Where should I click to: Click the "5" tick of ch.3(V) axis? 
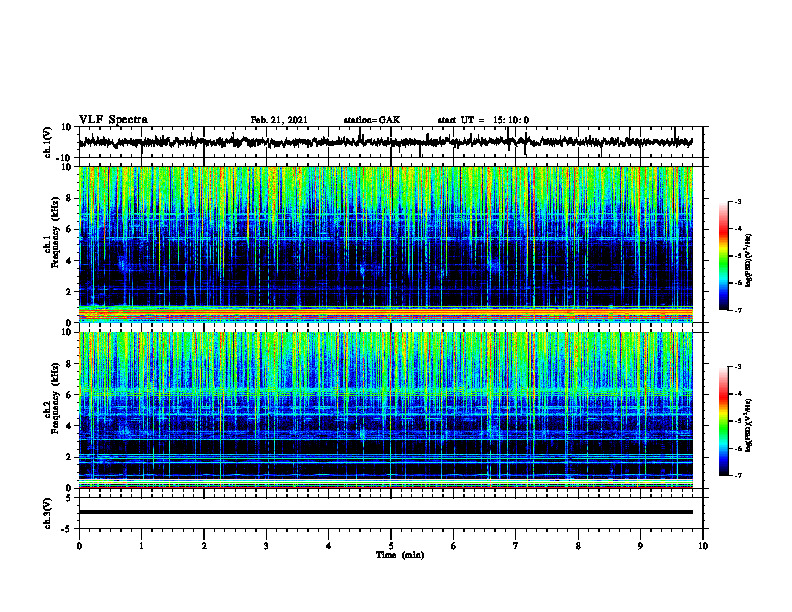coord(70,498)
